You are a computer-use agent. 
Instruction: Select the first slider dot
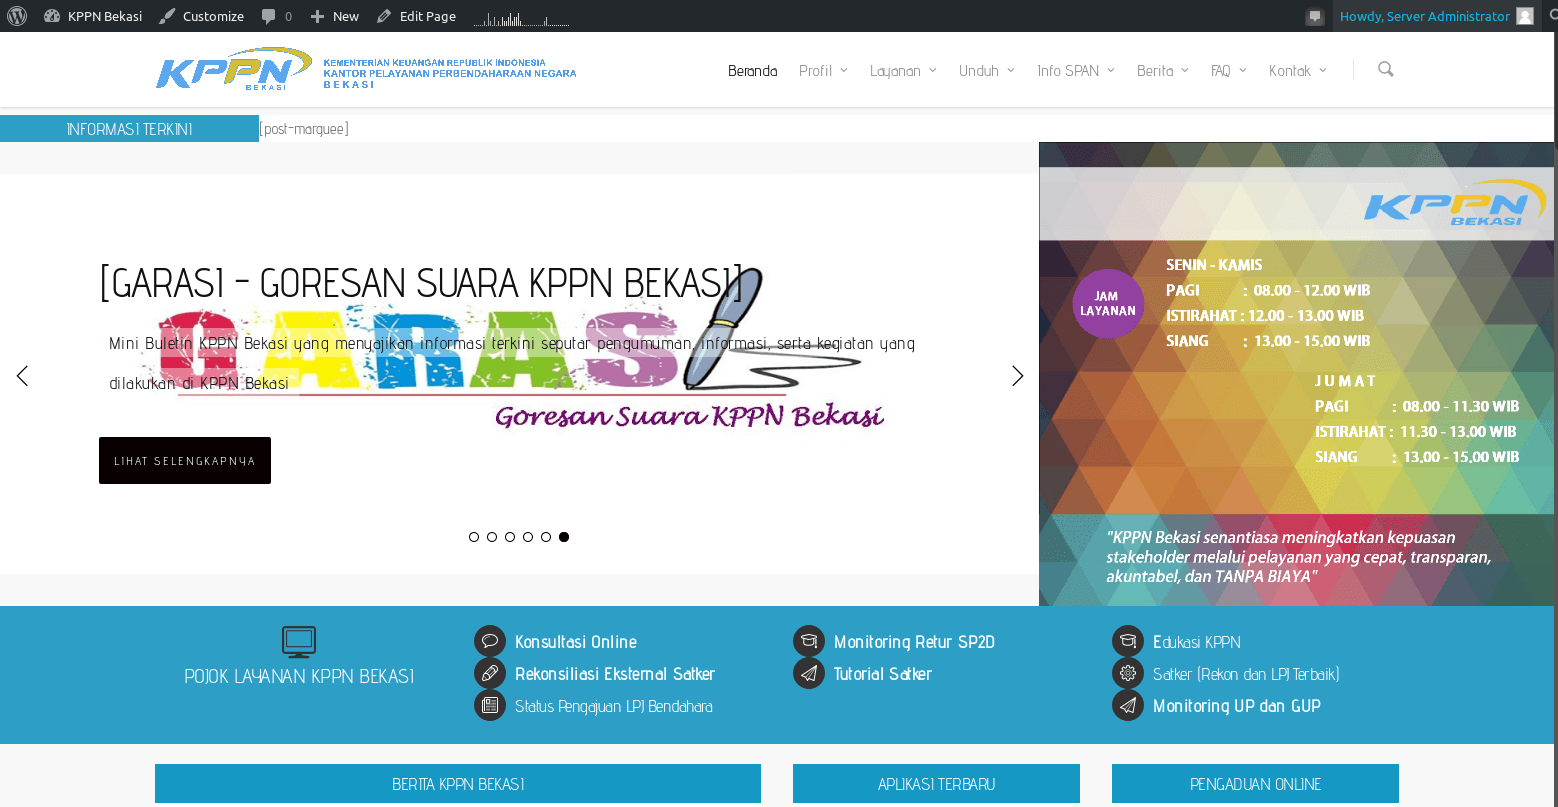[x=474, y=537]
